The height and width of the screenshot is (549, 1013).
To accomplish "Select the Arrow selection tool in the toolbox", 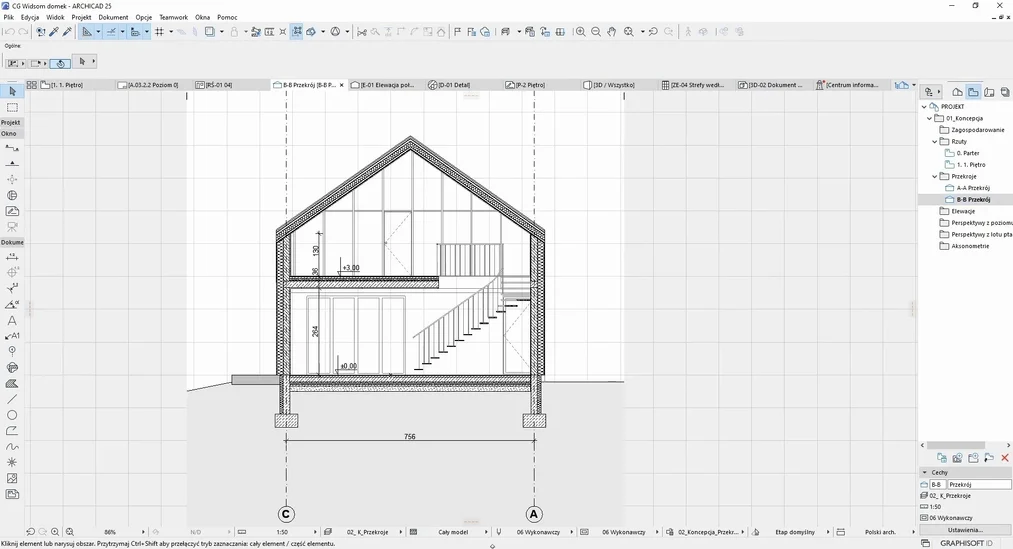I will point(12,92).
